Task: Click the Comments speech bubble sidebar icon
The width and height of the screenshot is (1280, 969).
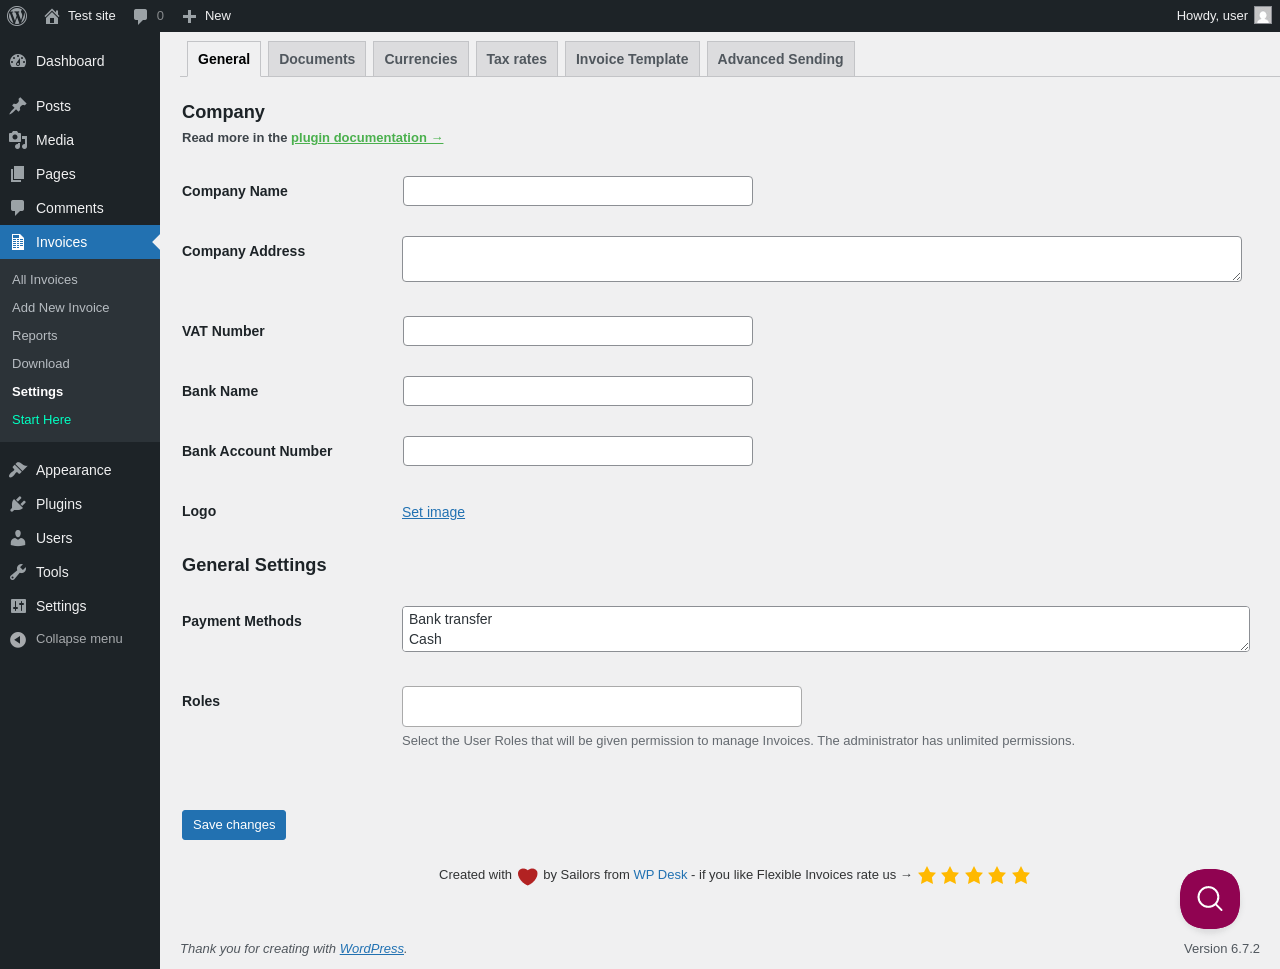Action: [18, 208]
